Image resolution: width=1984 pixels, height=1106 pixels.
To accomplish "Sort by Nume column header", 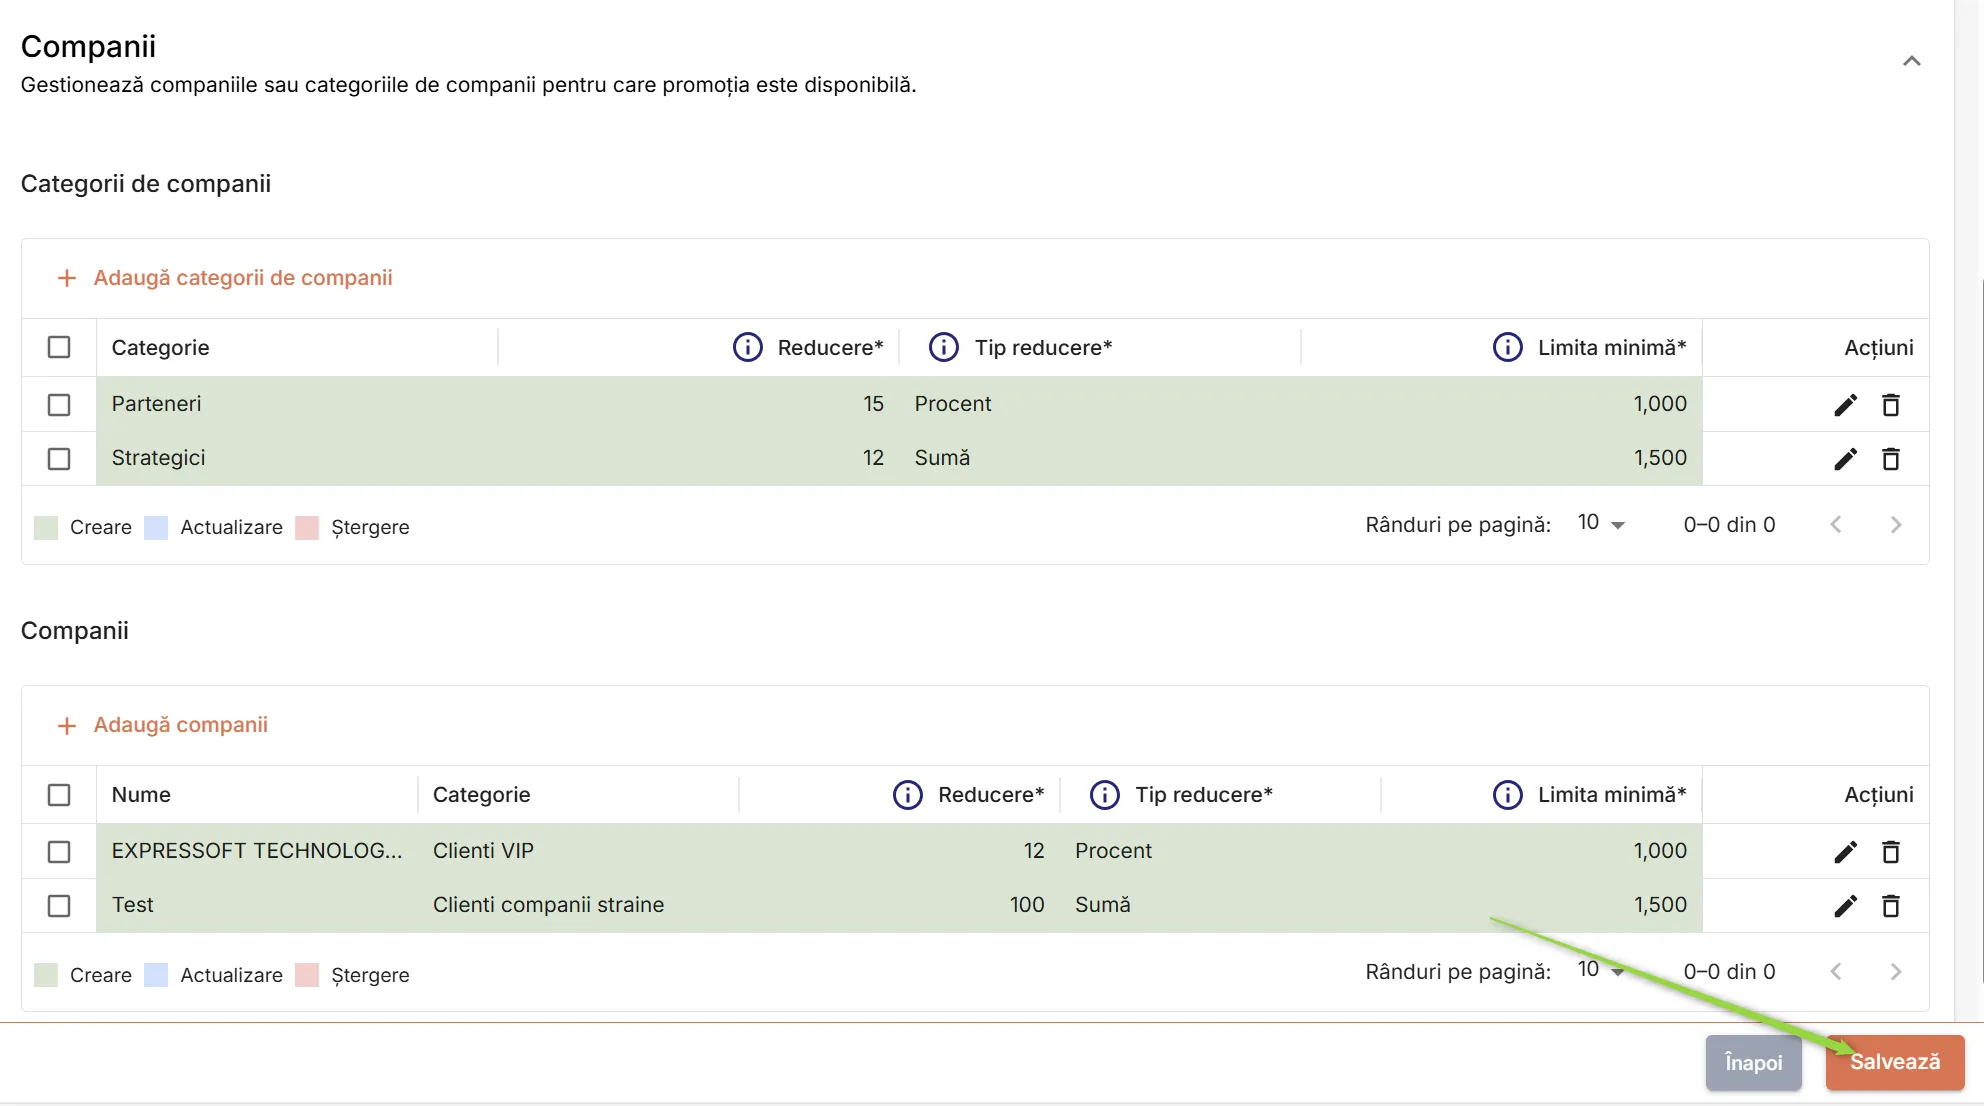I will [141, 795].
